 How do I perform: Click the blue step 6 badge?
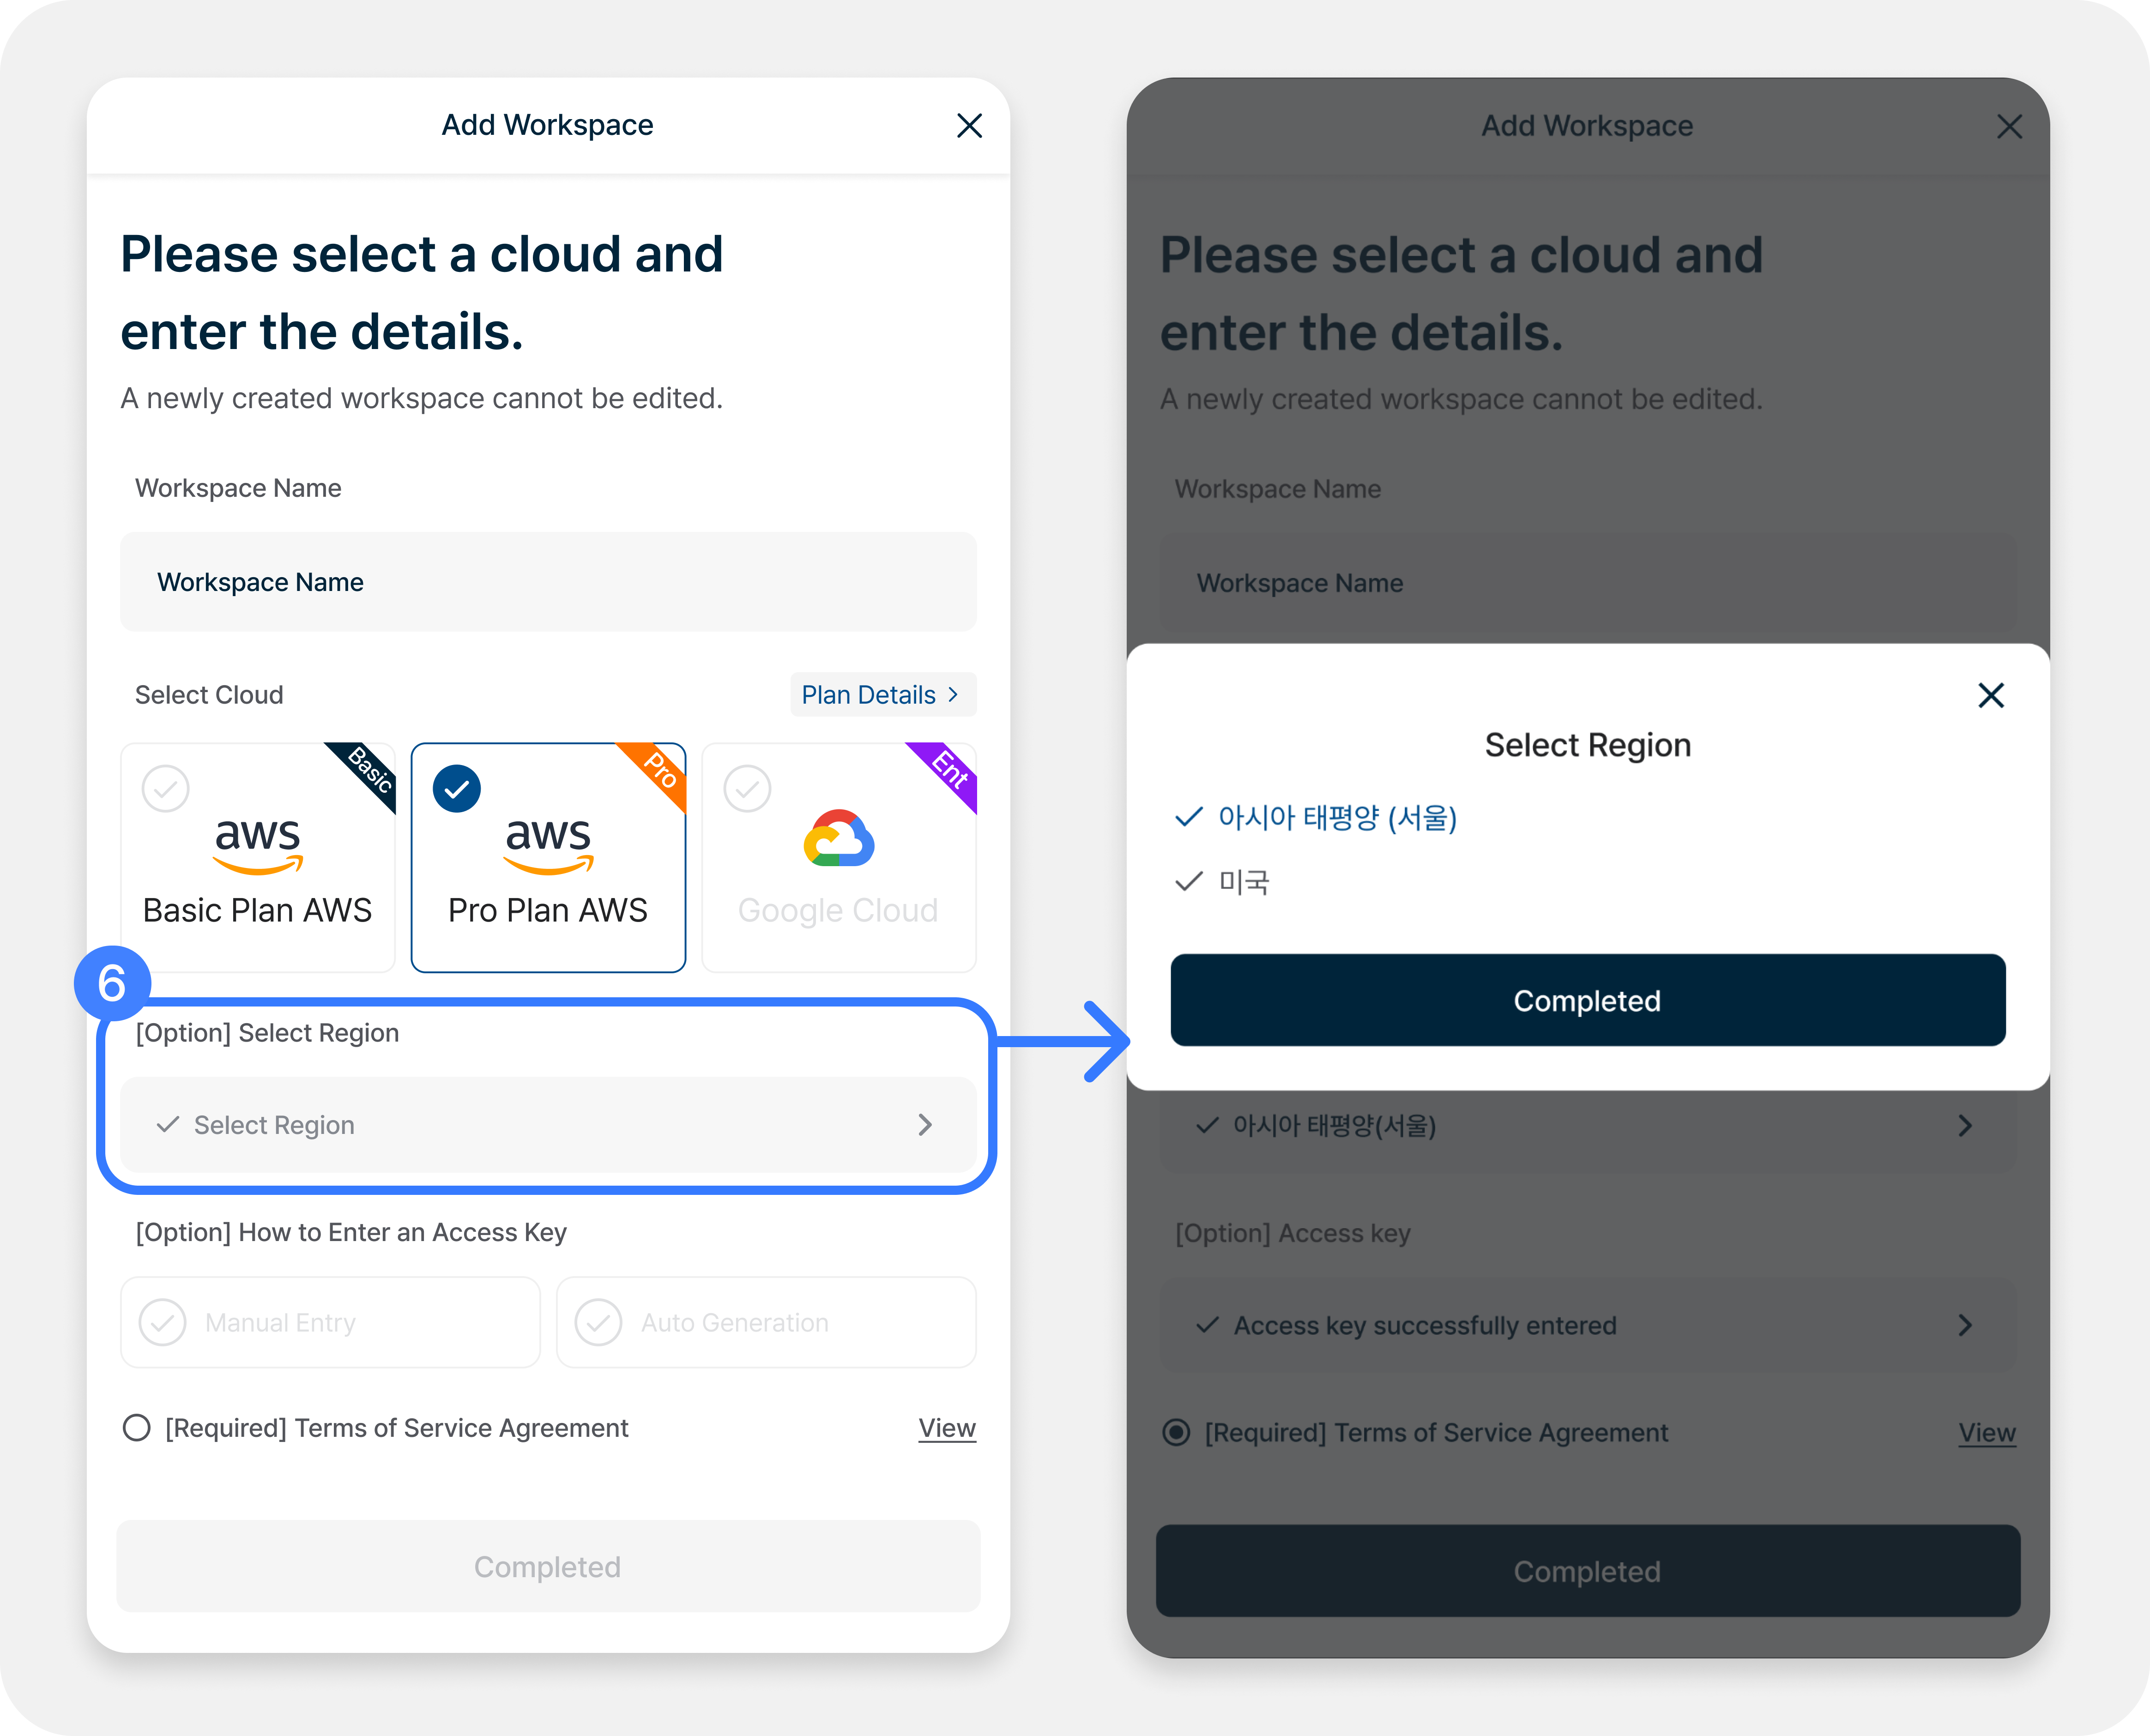pos(112,983)
